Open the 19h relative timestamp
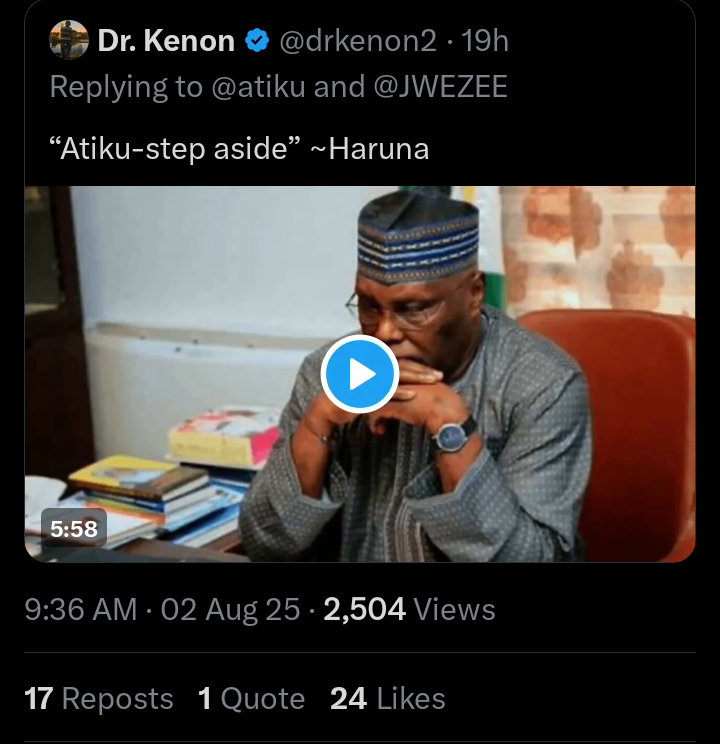Viewport: 720px width, 744px height. tap(486, 41)
